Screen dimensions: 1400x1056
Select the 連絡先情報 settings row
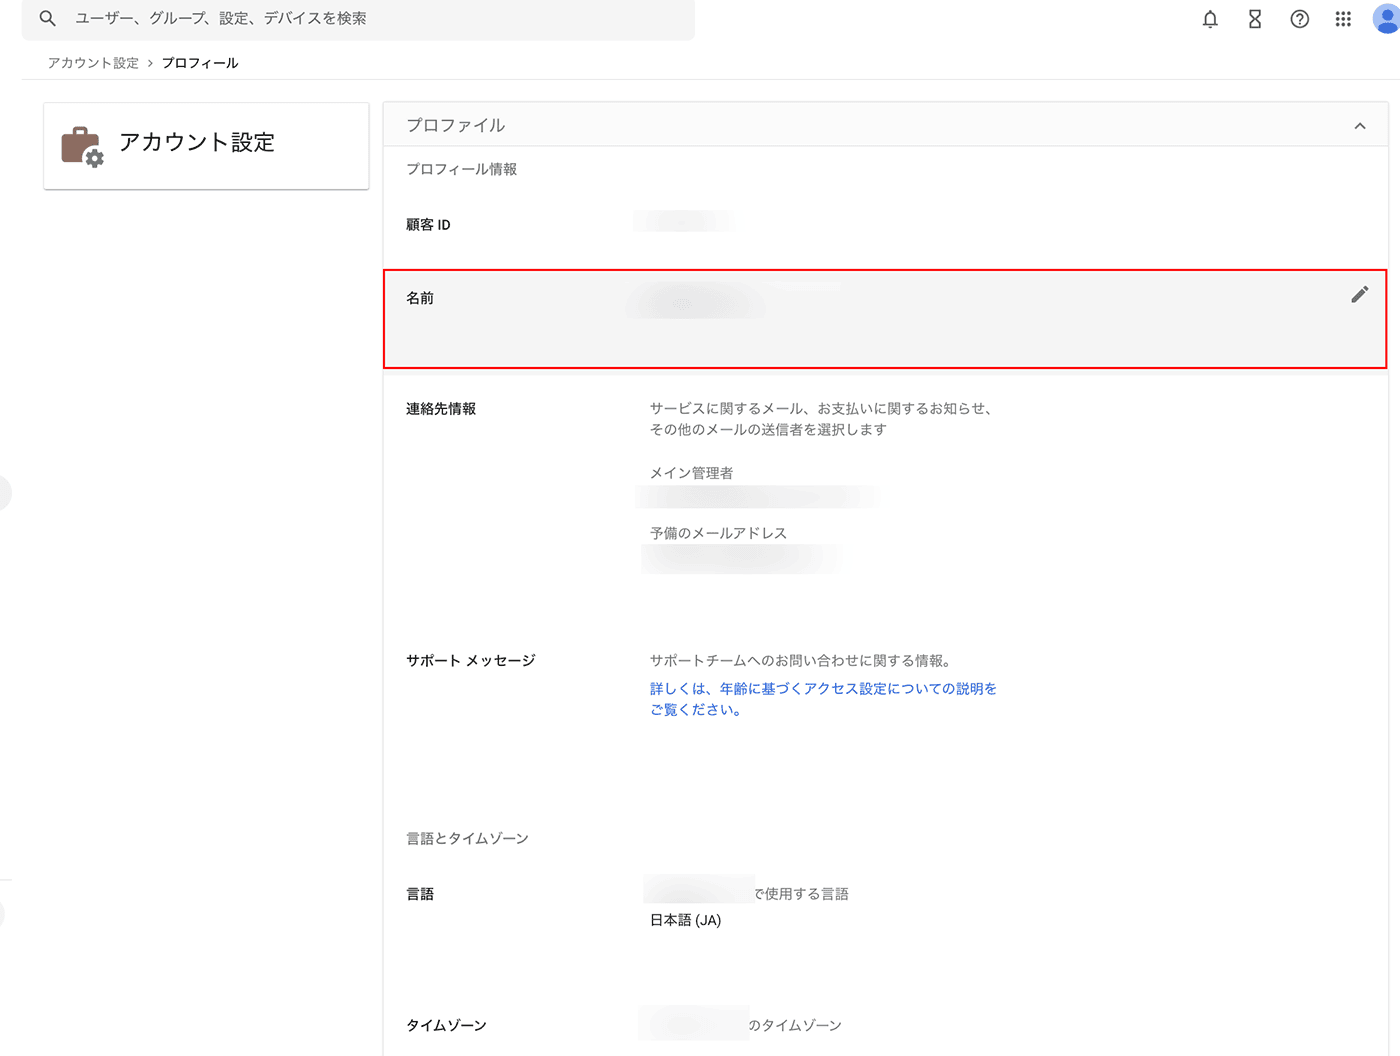point(441,409)
